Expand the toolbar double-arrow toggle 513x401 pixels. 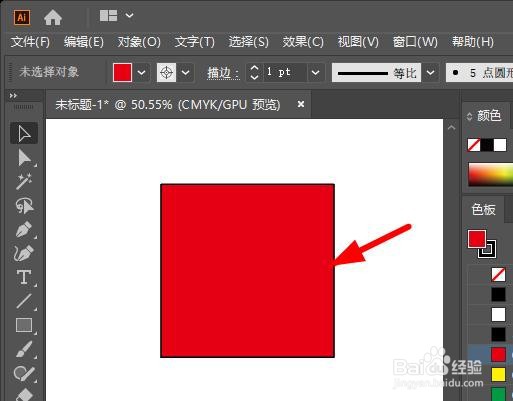13,96
